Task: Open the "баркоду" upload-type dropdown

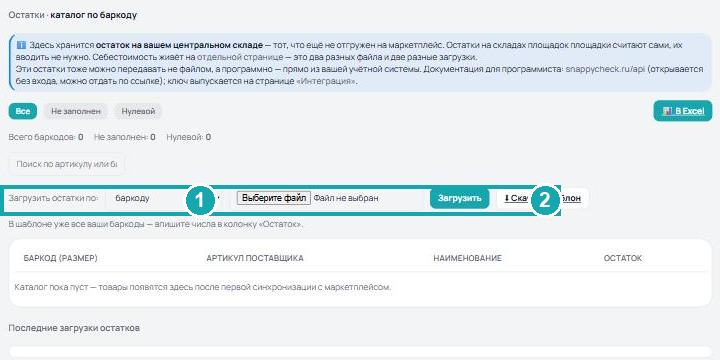Action: tap(165, 198)
